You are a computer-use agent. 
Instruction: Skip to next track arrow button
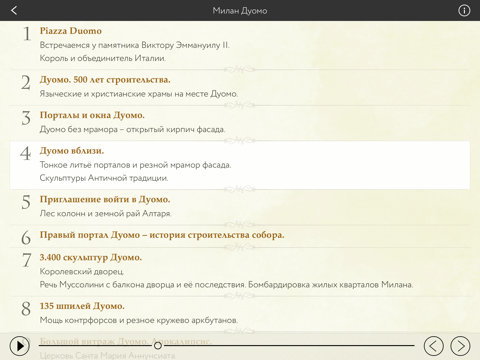pos(460,346)
